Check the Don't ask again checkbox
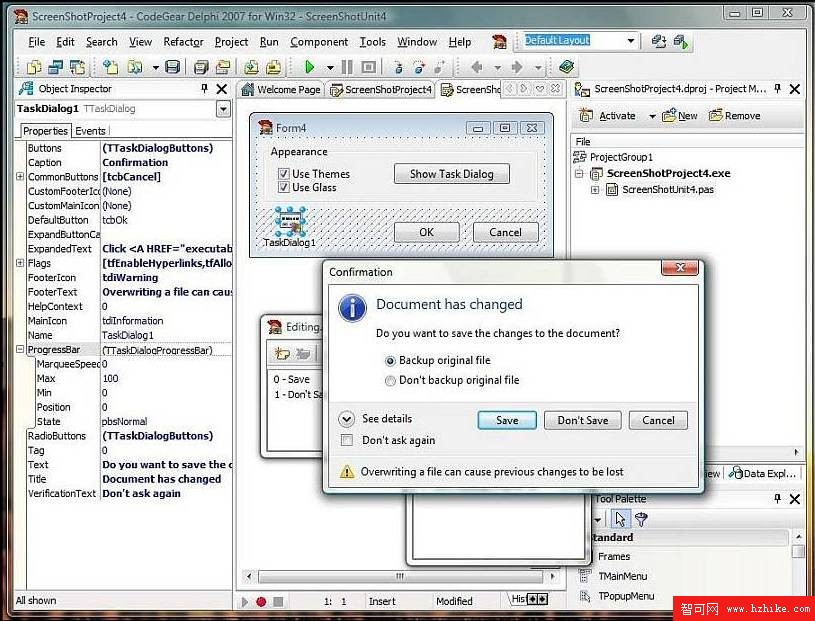The image size is (815, 621). (x=346, y=440)
